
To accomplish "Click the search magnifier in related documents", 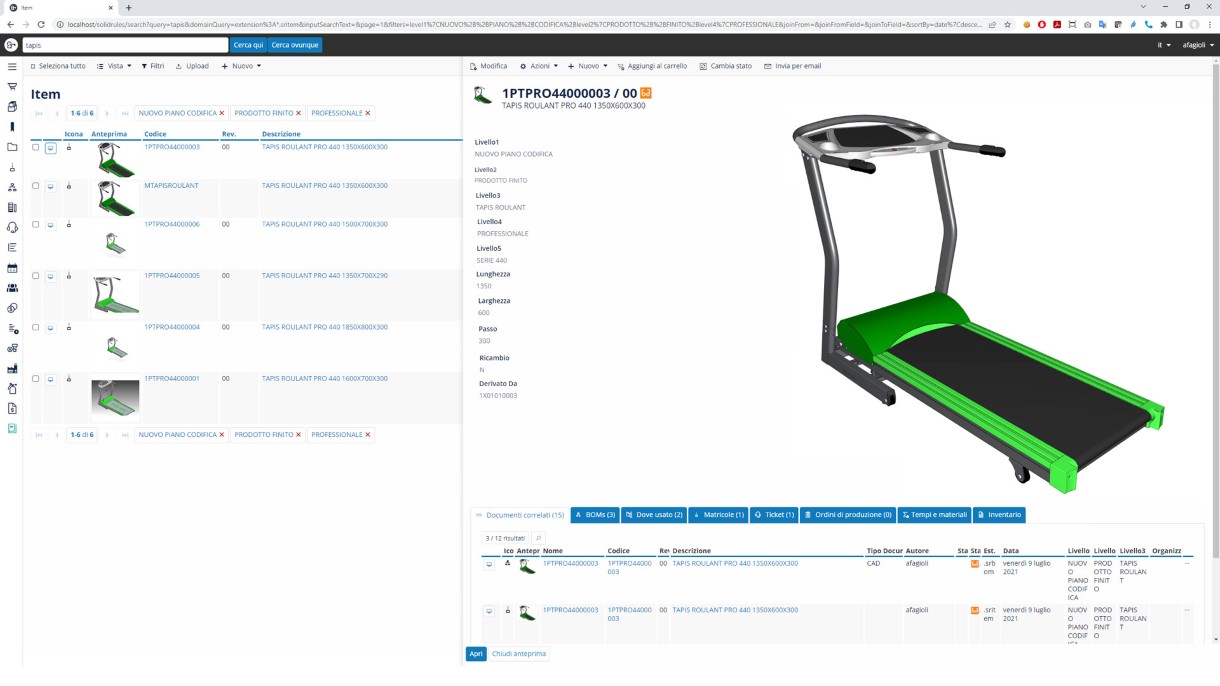I will 538,538.
